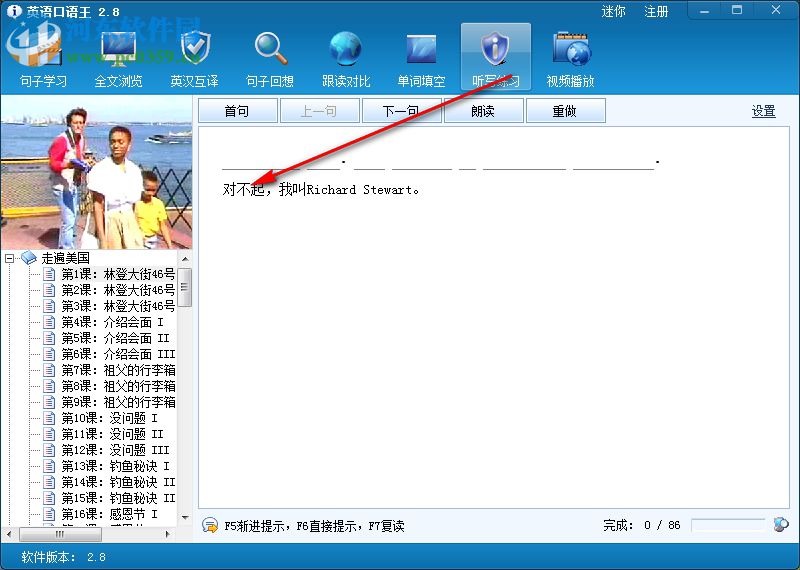Open the 设置 settings link
The image size is (800, 570).
click(x=764, y=111)
